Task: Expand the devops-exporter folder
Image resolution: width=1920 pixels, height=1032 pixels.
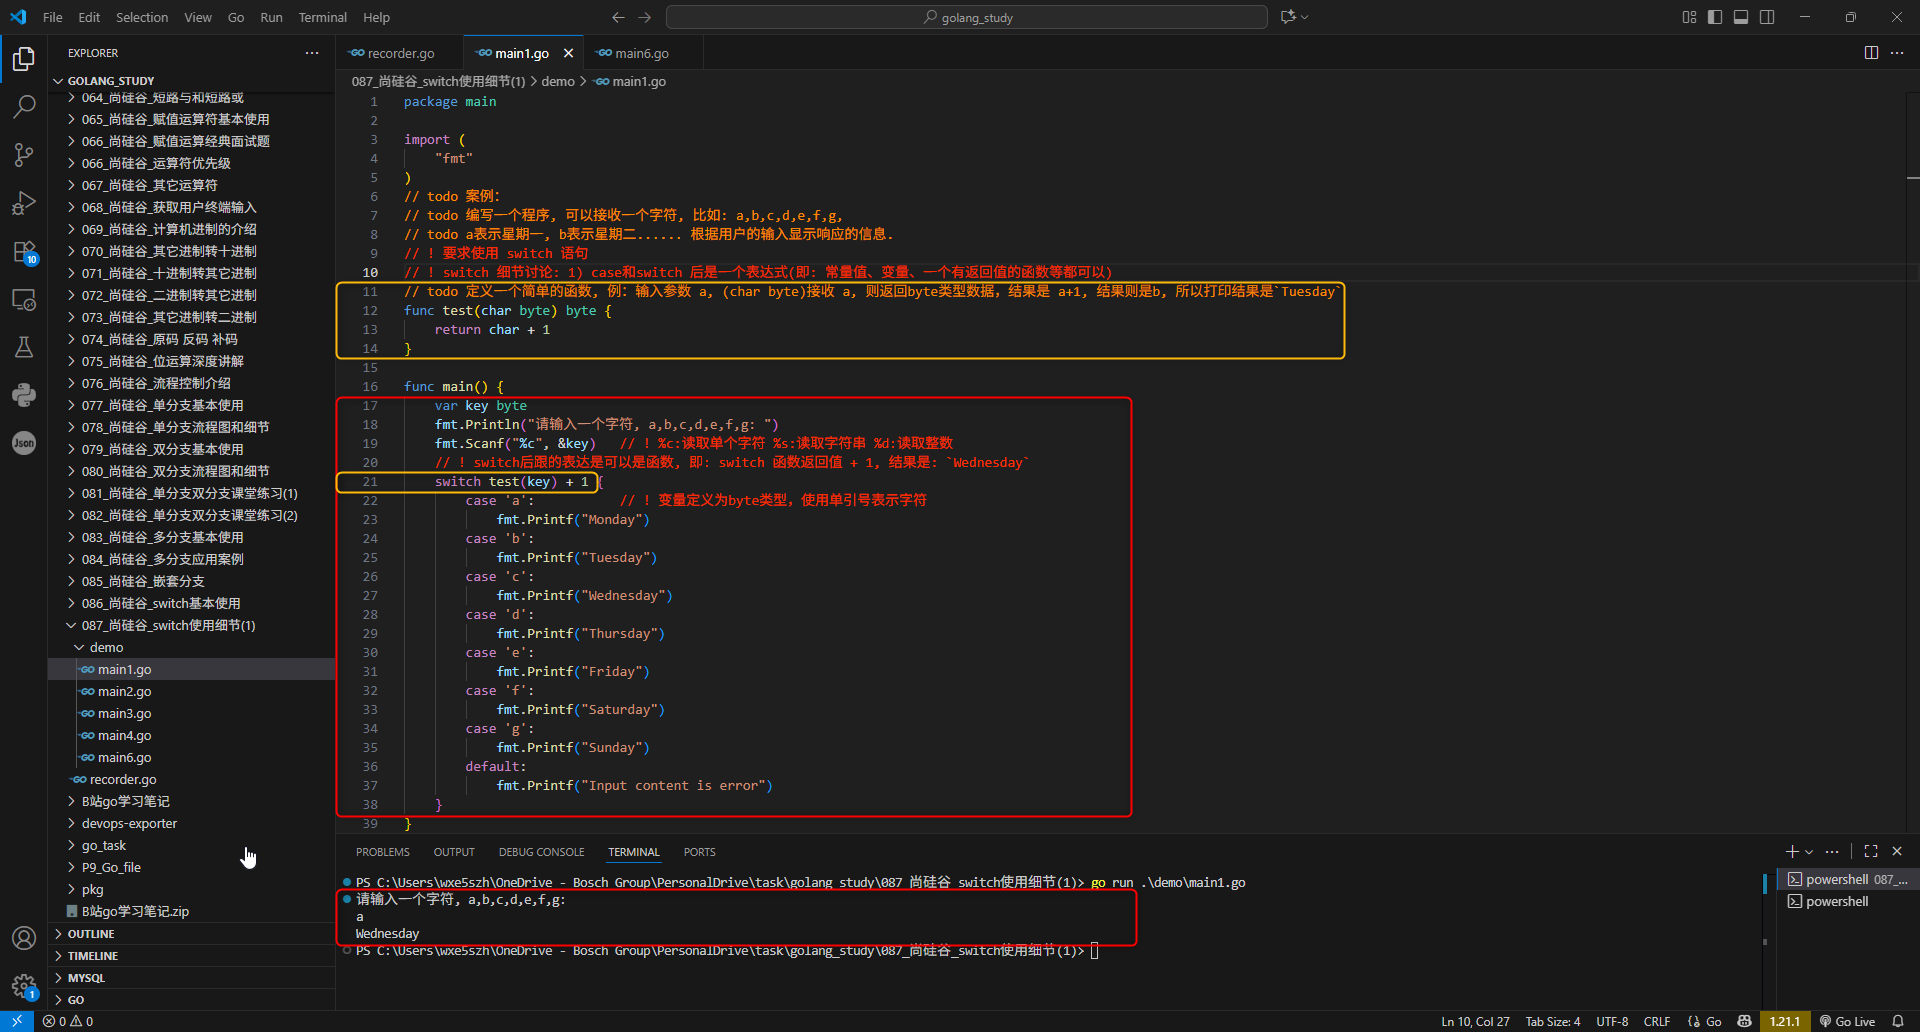Action: click(191, 824)
